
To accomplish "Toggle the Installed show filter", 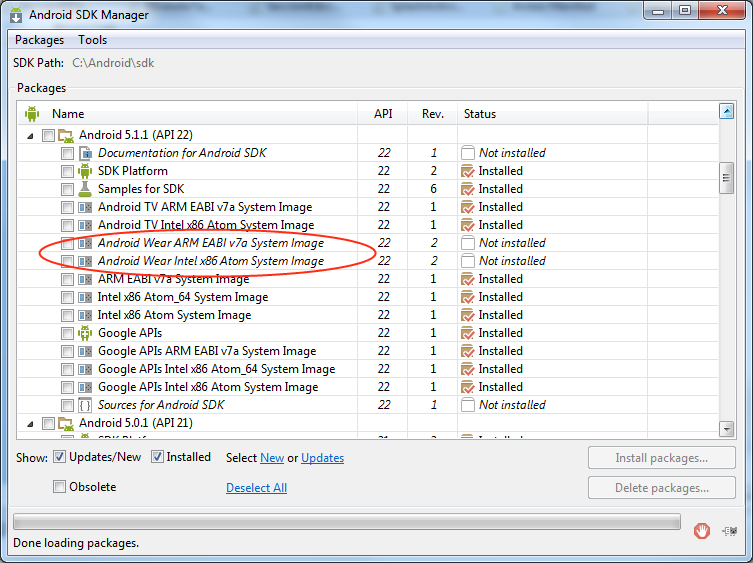I will pyautogui.click(x=157, y=457).
